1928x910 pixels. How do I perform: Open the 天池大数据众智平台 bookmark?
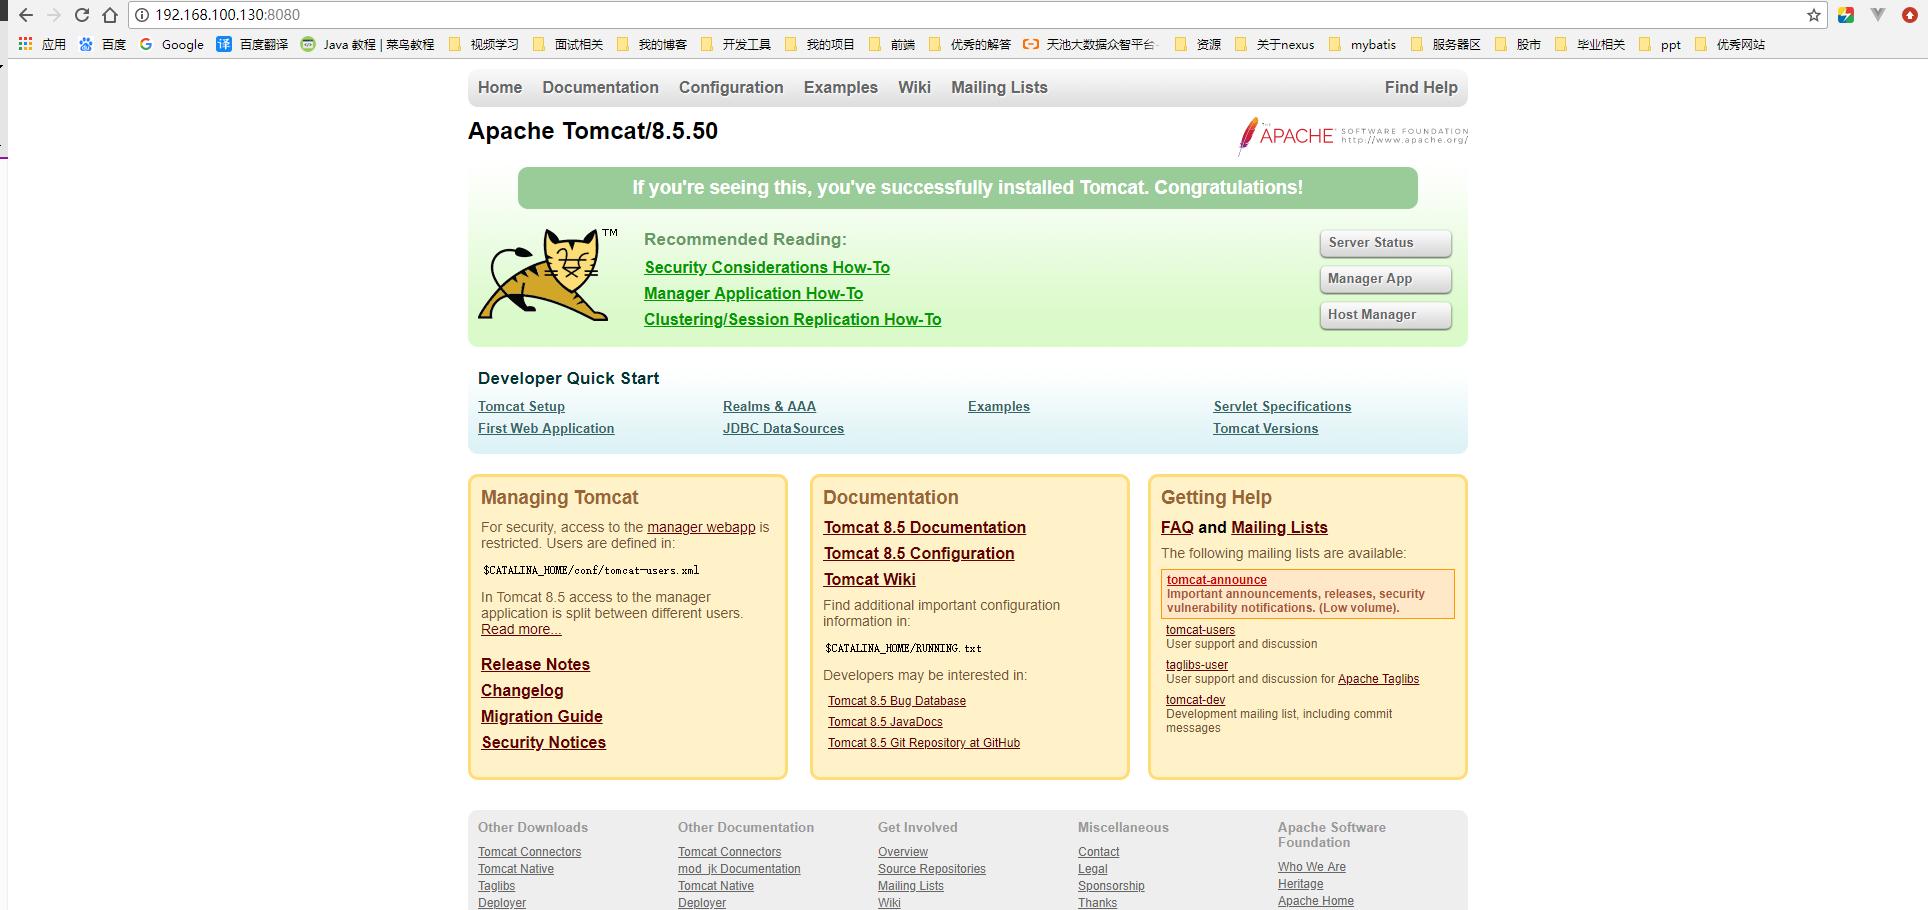[x=1089, y=44]
